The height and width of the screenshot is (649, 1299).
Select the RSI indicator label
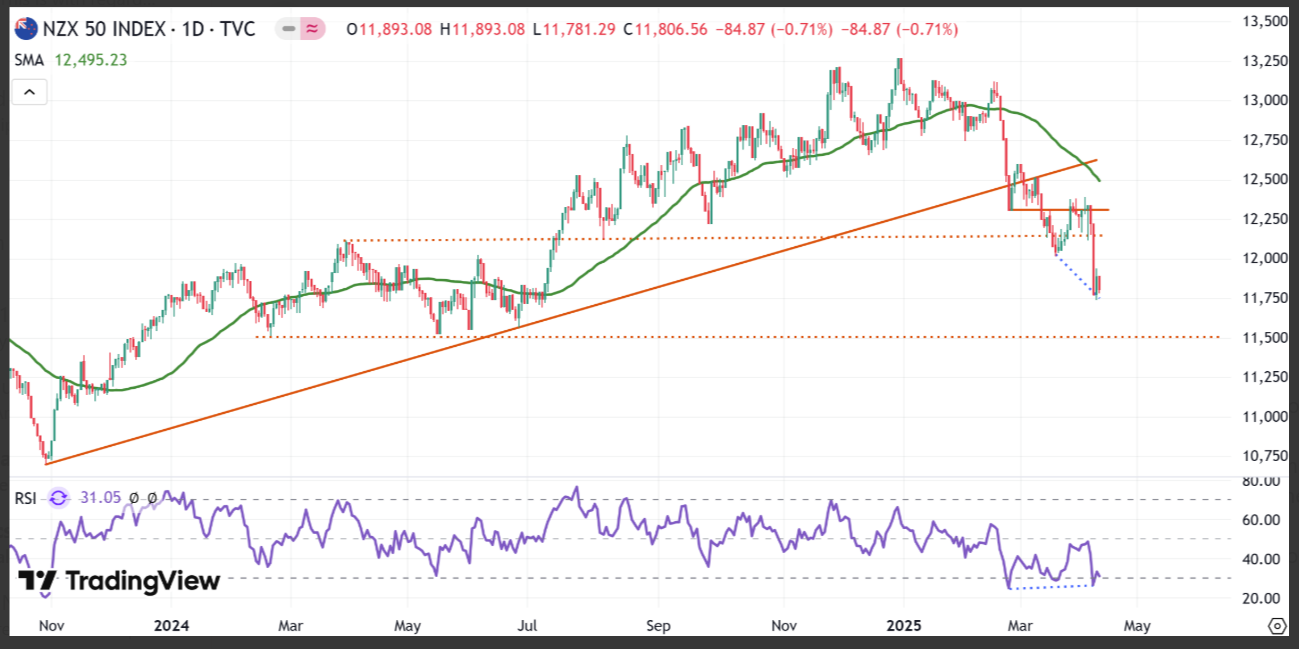[x=25, y=497]
